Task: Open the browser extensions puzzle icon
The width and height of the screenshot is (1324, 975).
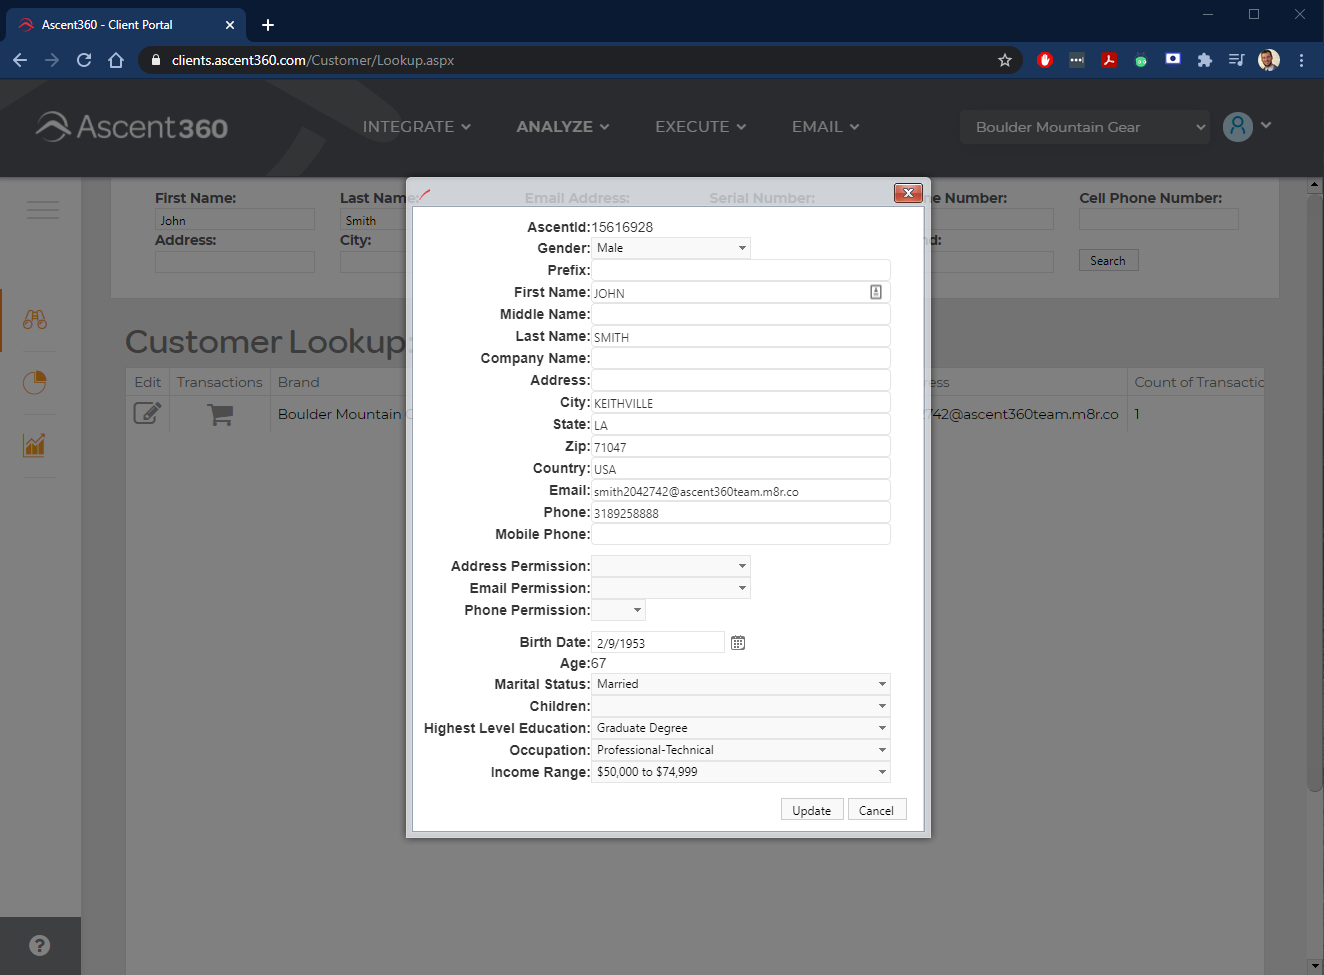Action: 1205,60
